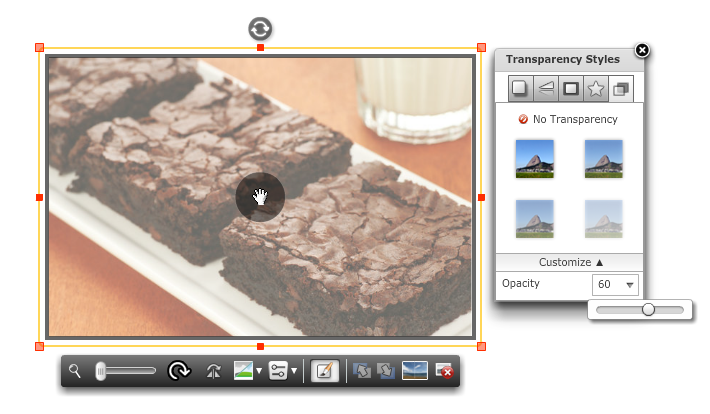The image size is (710, 414).
Task: Choose the fully opaque mountain thumbnail
Action: point(535,159)
